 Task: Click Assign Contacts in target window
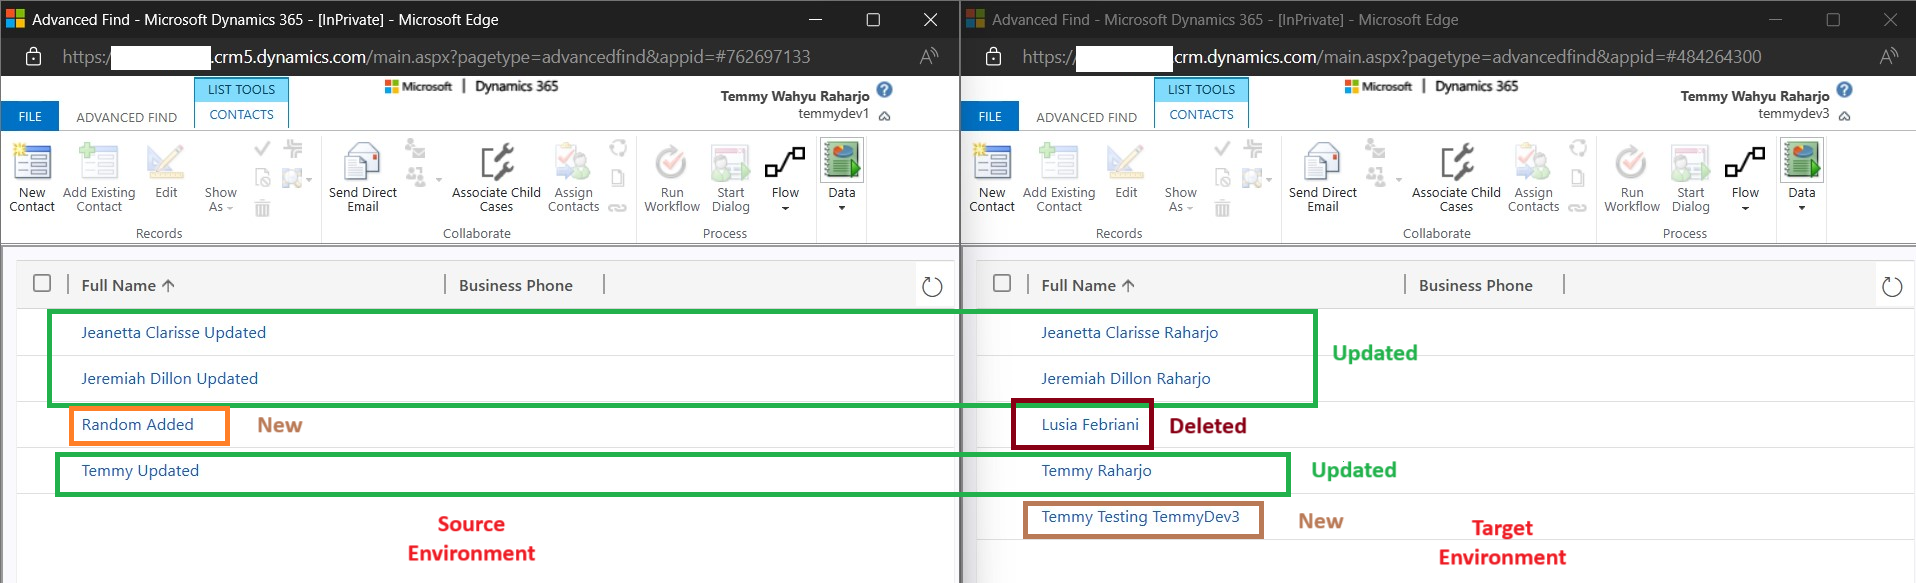click(1533, 178)
